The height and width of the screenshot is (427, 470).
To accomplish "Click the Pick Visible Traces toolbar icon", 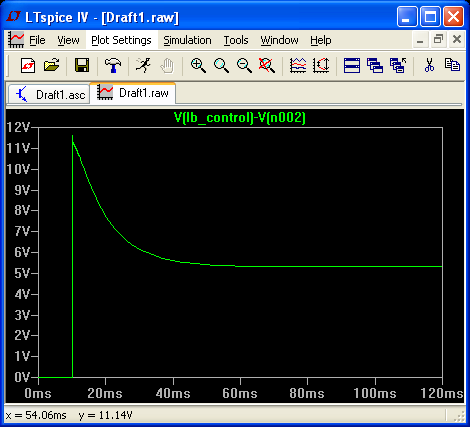I will pos(298,65).
